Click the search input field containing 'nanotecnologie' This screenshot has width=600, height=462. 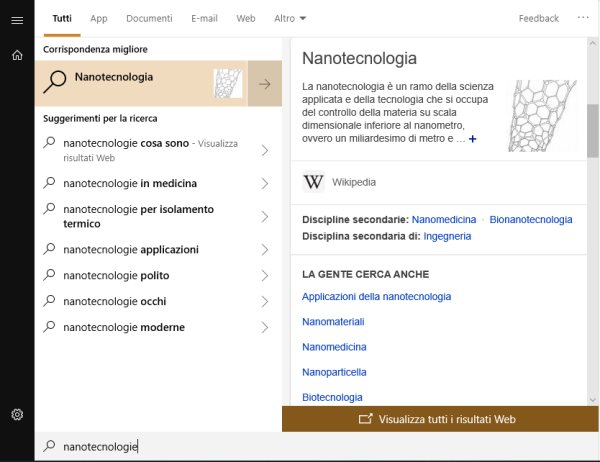pyautogui.click(x=317, y=446)
